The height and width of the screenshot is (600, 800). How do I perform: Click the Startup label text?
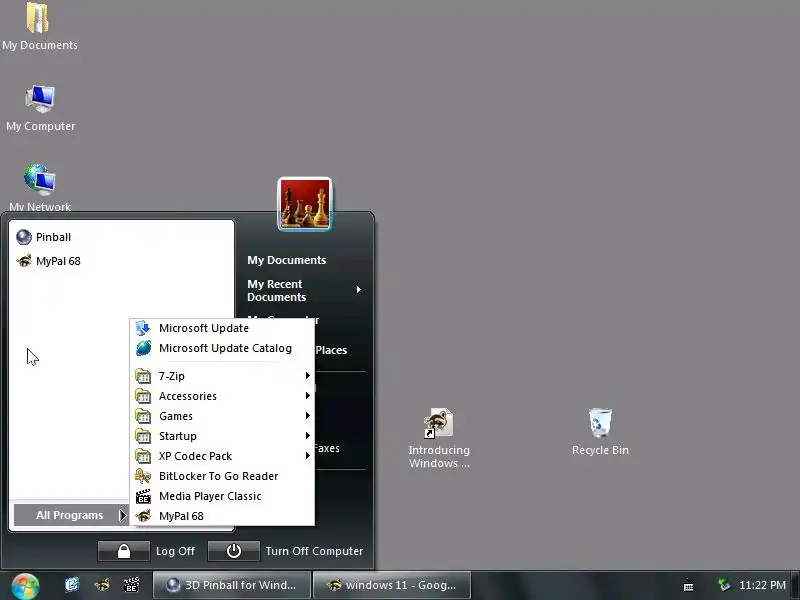click(178, 436)
